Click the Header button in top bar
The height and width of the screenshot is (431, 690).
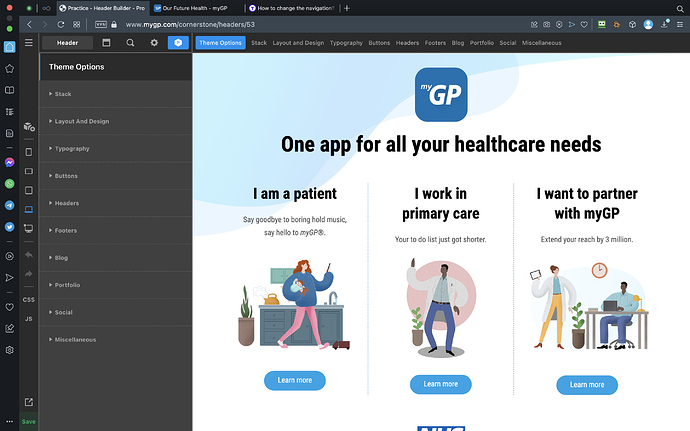[x=67, y=43]
